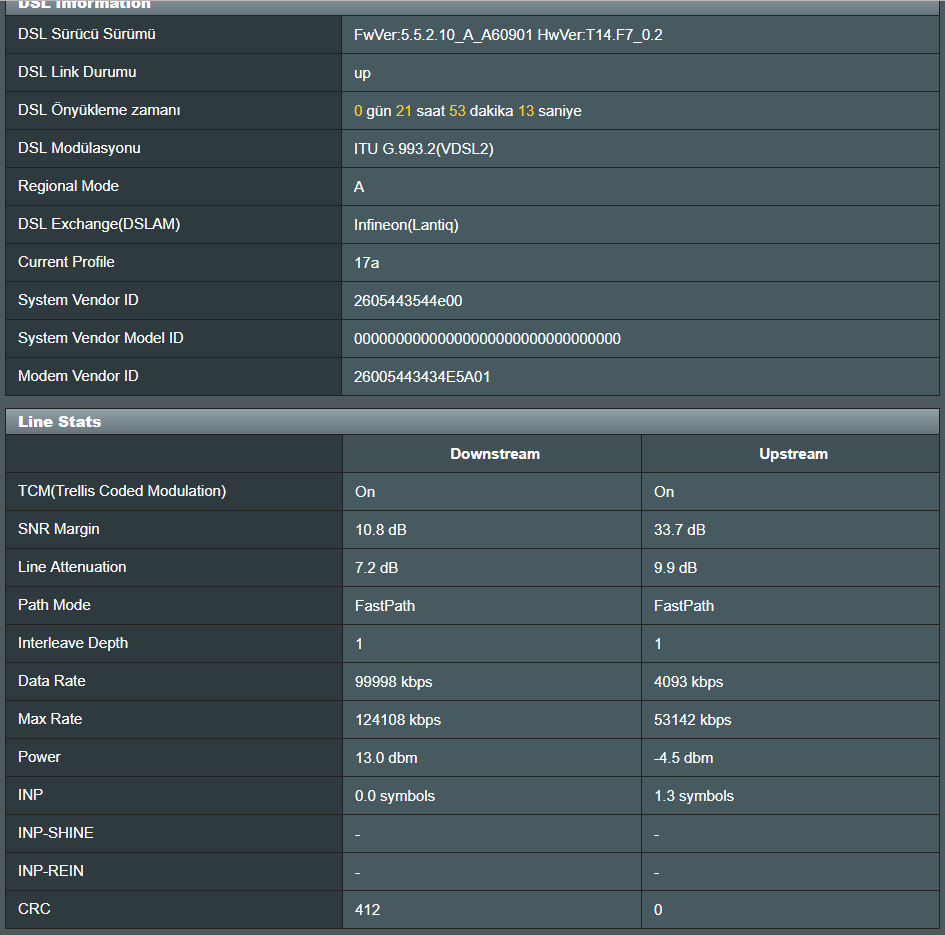
Task: Click the Infineon(Lantiq) DSLAM value
Action: pos(406,225)
